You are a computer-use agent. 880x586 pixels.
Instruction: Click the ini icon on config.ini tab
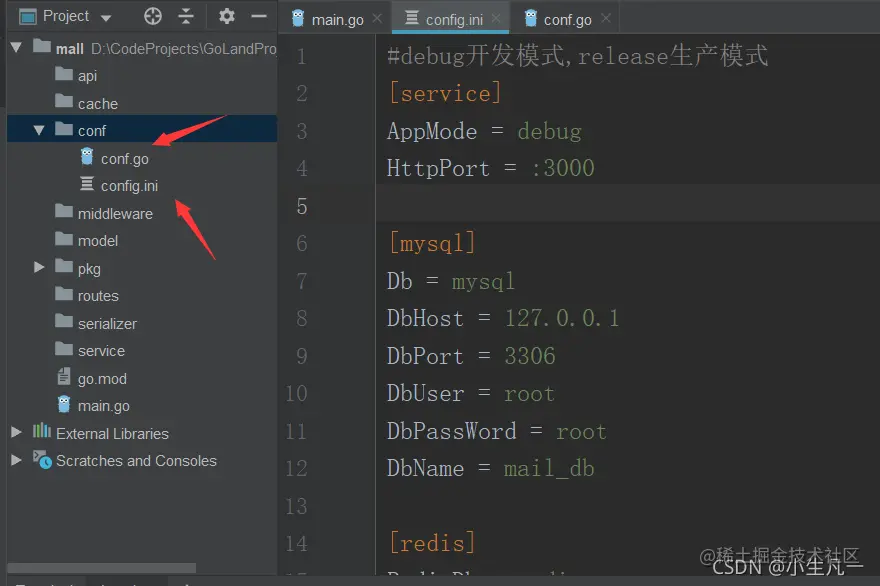click(411, 18)
